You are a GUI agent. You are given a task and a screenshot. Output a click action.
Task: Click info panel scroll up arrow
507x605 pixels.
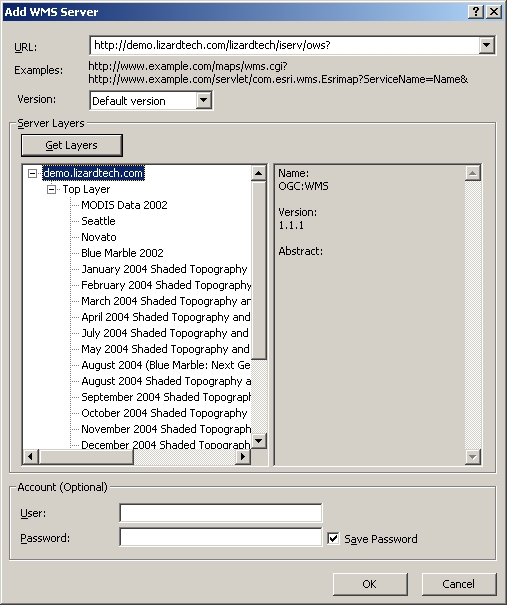coord(473,173)
